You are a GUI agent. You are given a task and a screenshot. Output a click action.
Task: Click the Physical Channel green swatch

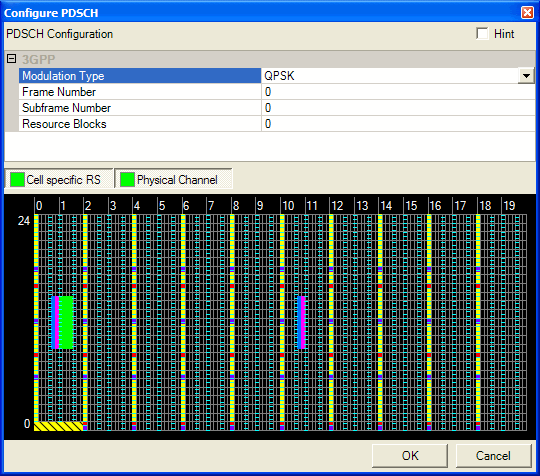127,179
